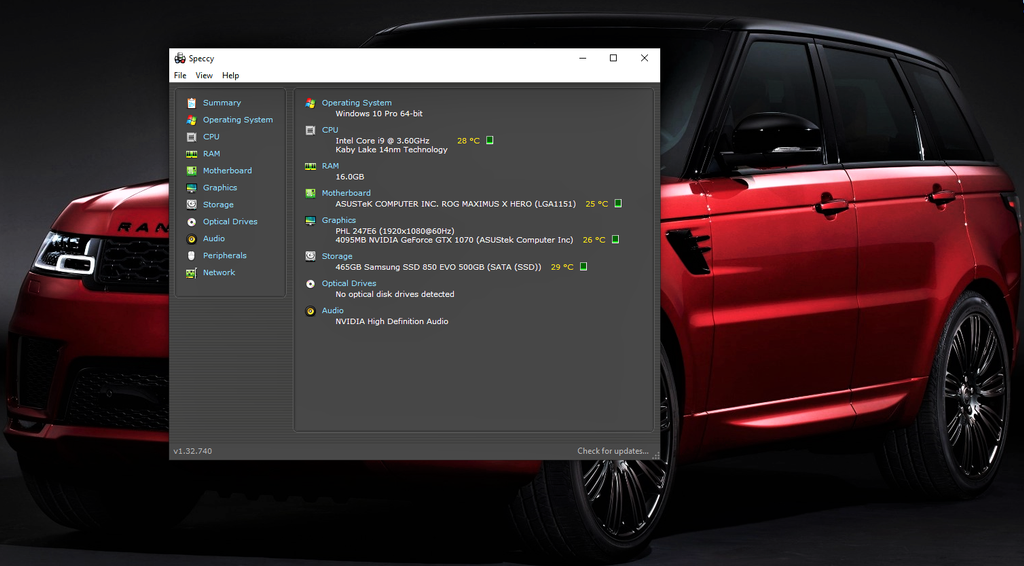Click the CPU heading link in summary
The height and width of the screenshot is (566, 1024).
(330, 130)
